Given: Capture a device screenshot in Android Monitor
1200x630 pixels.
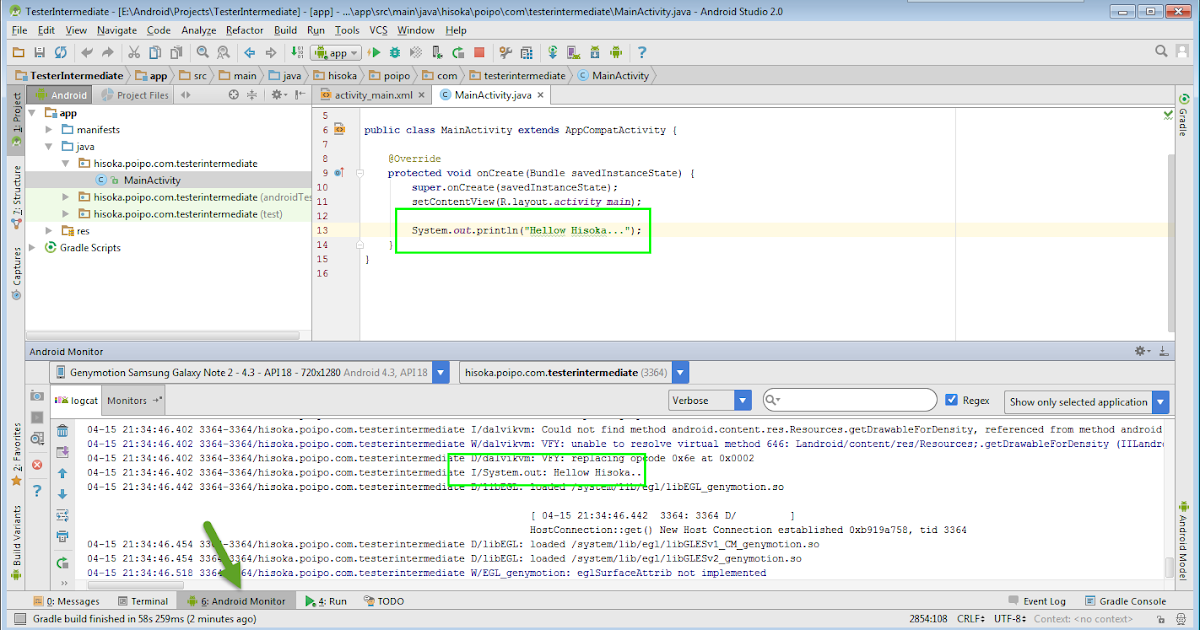Looking at the screenshot, I should (x=35, y=397).
